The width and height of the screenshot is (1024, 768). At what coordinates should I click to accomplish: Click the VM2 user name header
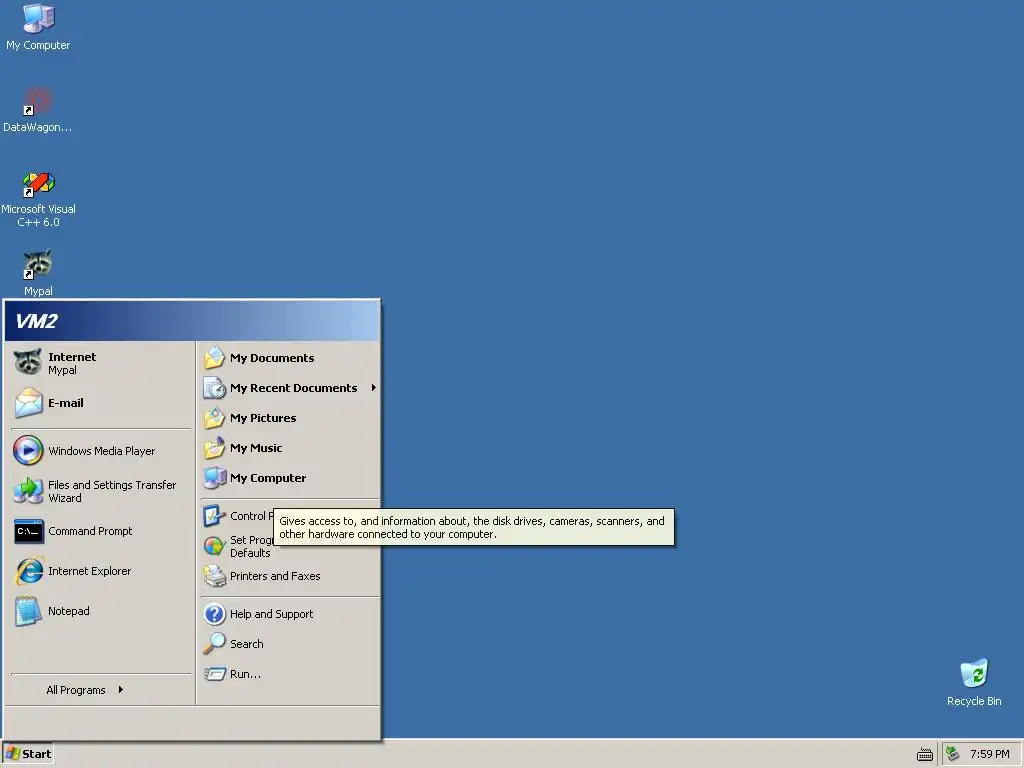pyautogui.click(x=37, y=321)
